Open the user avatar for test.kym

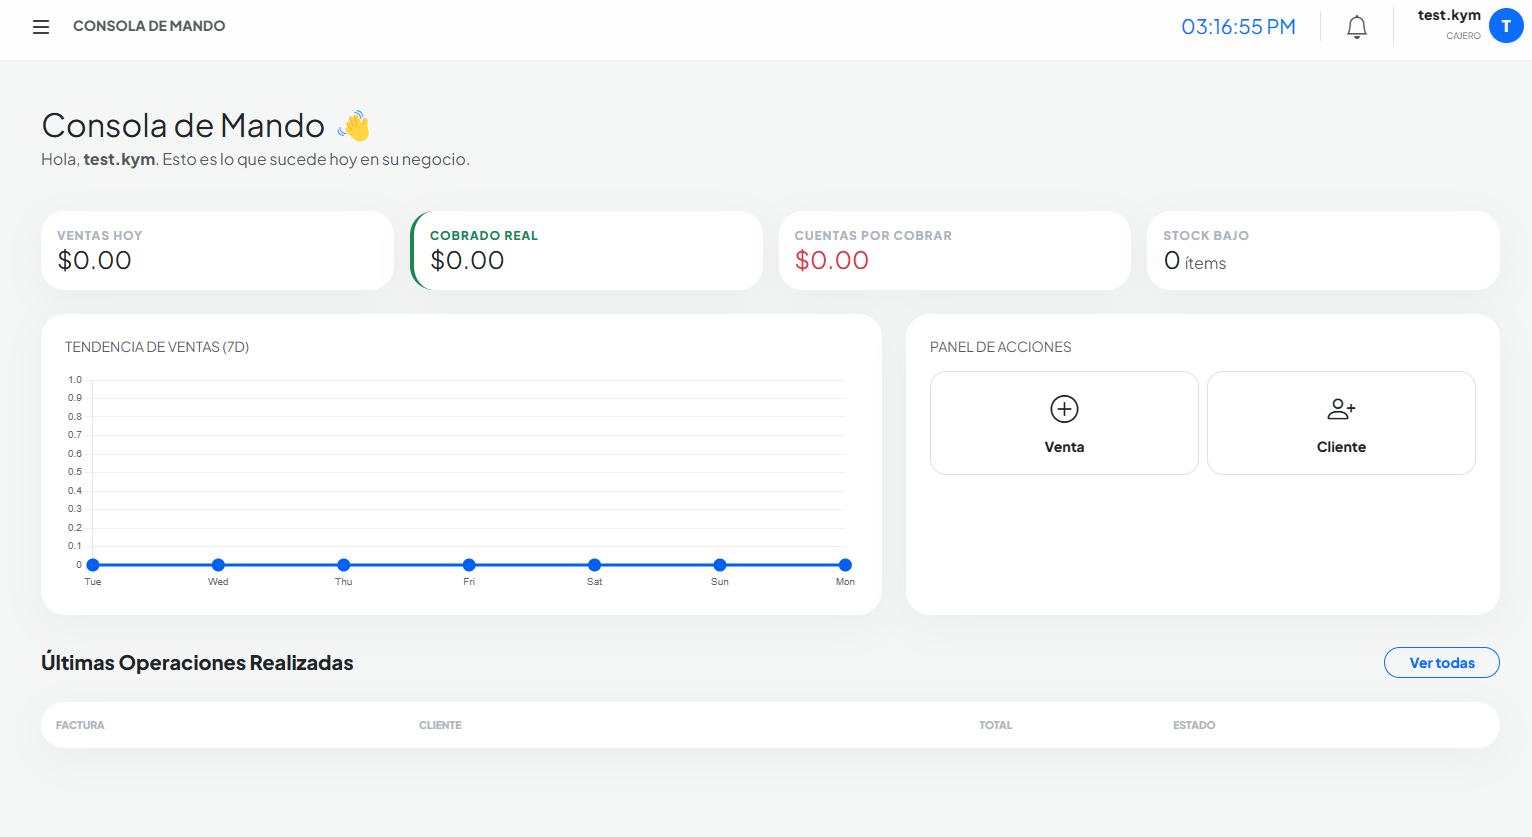(x=1506, y=25)
